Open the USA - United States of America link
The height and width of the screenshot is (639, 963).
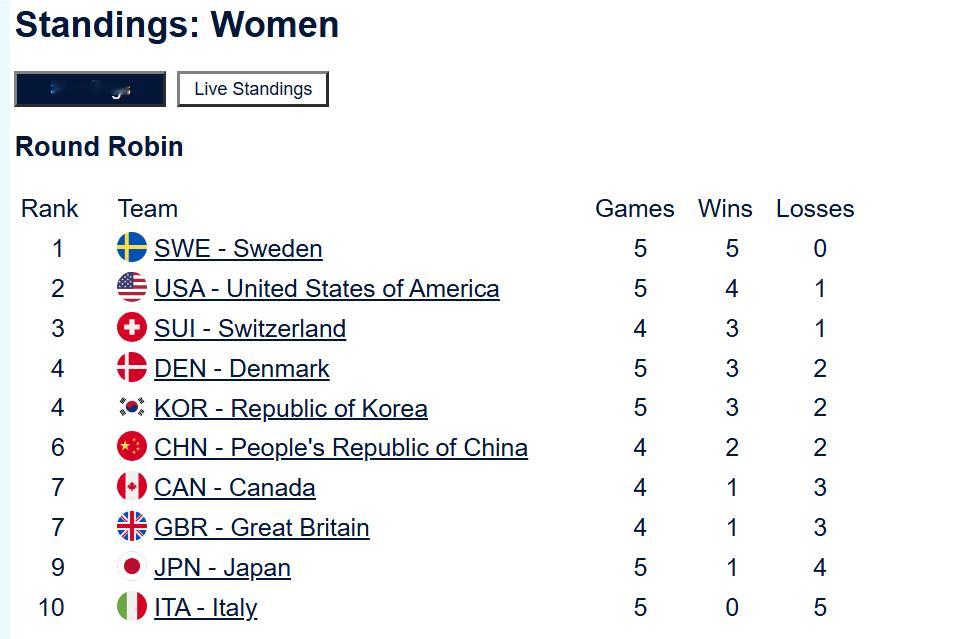326,289
